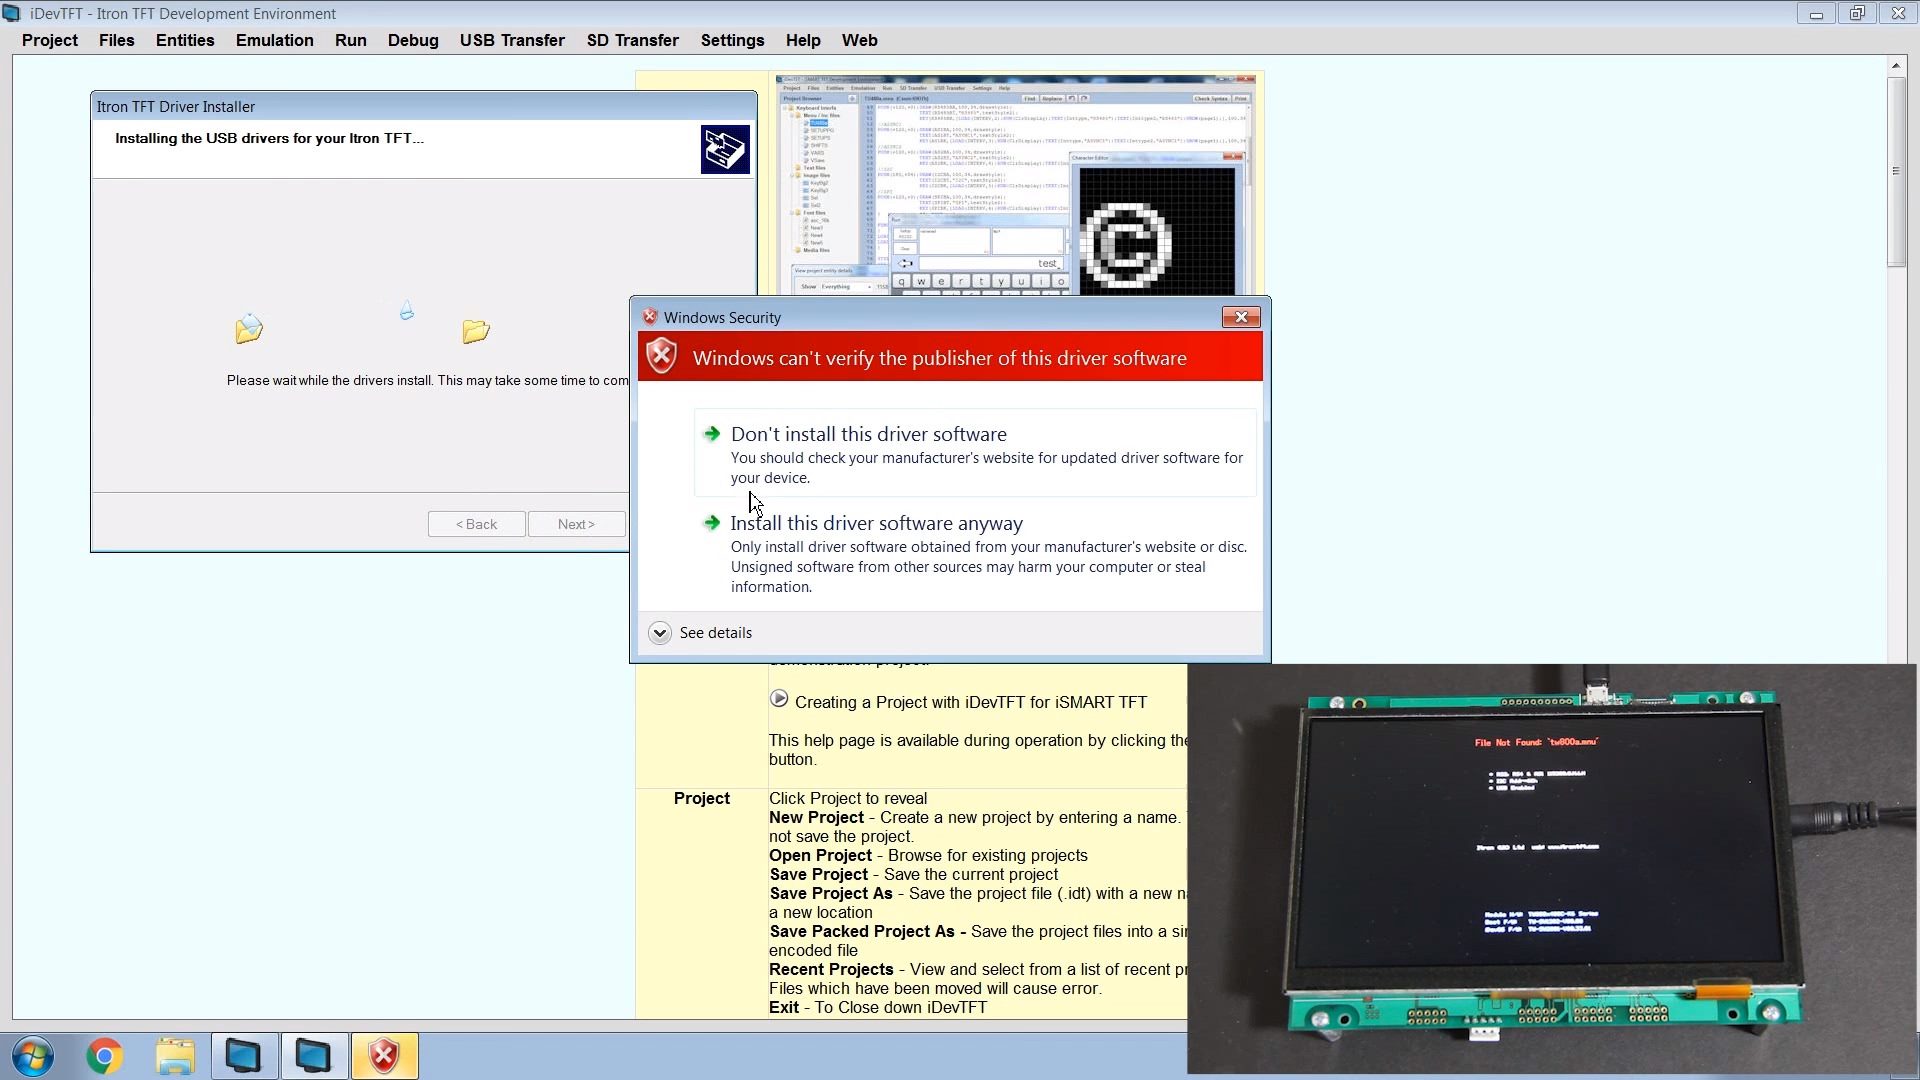
Task: Select second iDevTFT taskbar window icon
Action: [x=314, y=1056]
